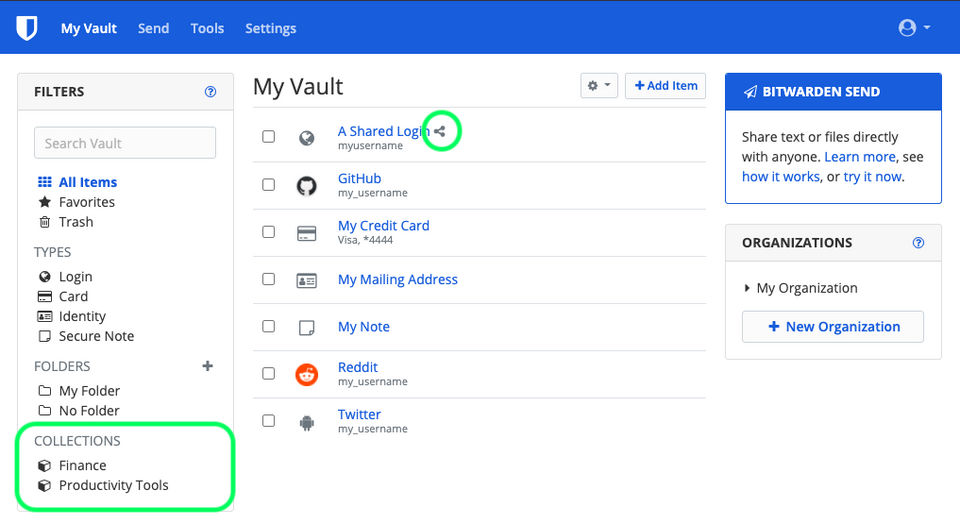This screenshot has height=525, width=960.
Task: Check the My Credit Card checkbox
Action: 268,232
